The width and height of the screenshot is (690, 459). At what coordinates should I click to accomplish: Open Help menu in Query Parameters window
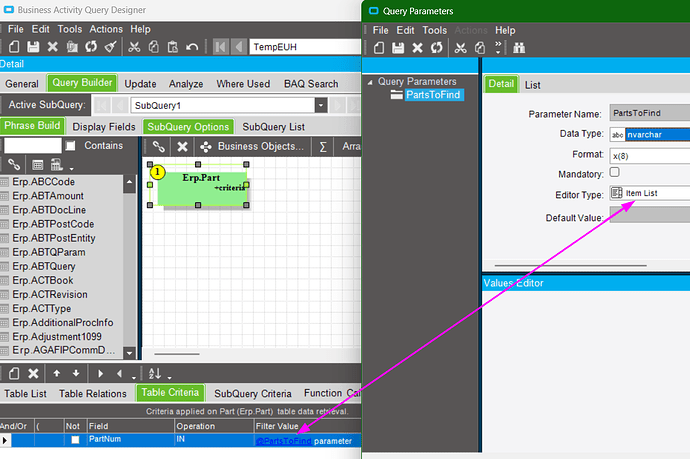click(505, 30)
